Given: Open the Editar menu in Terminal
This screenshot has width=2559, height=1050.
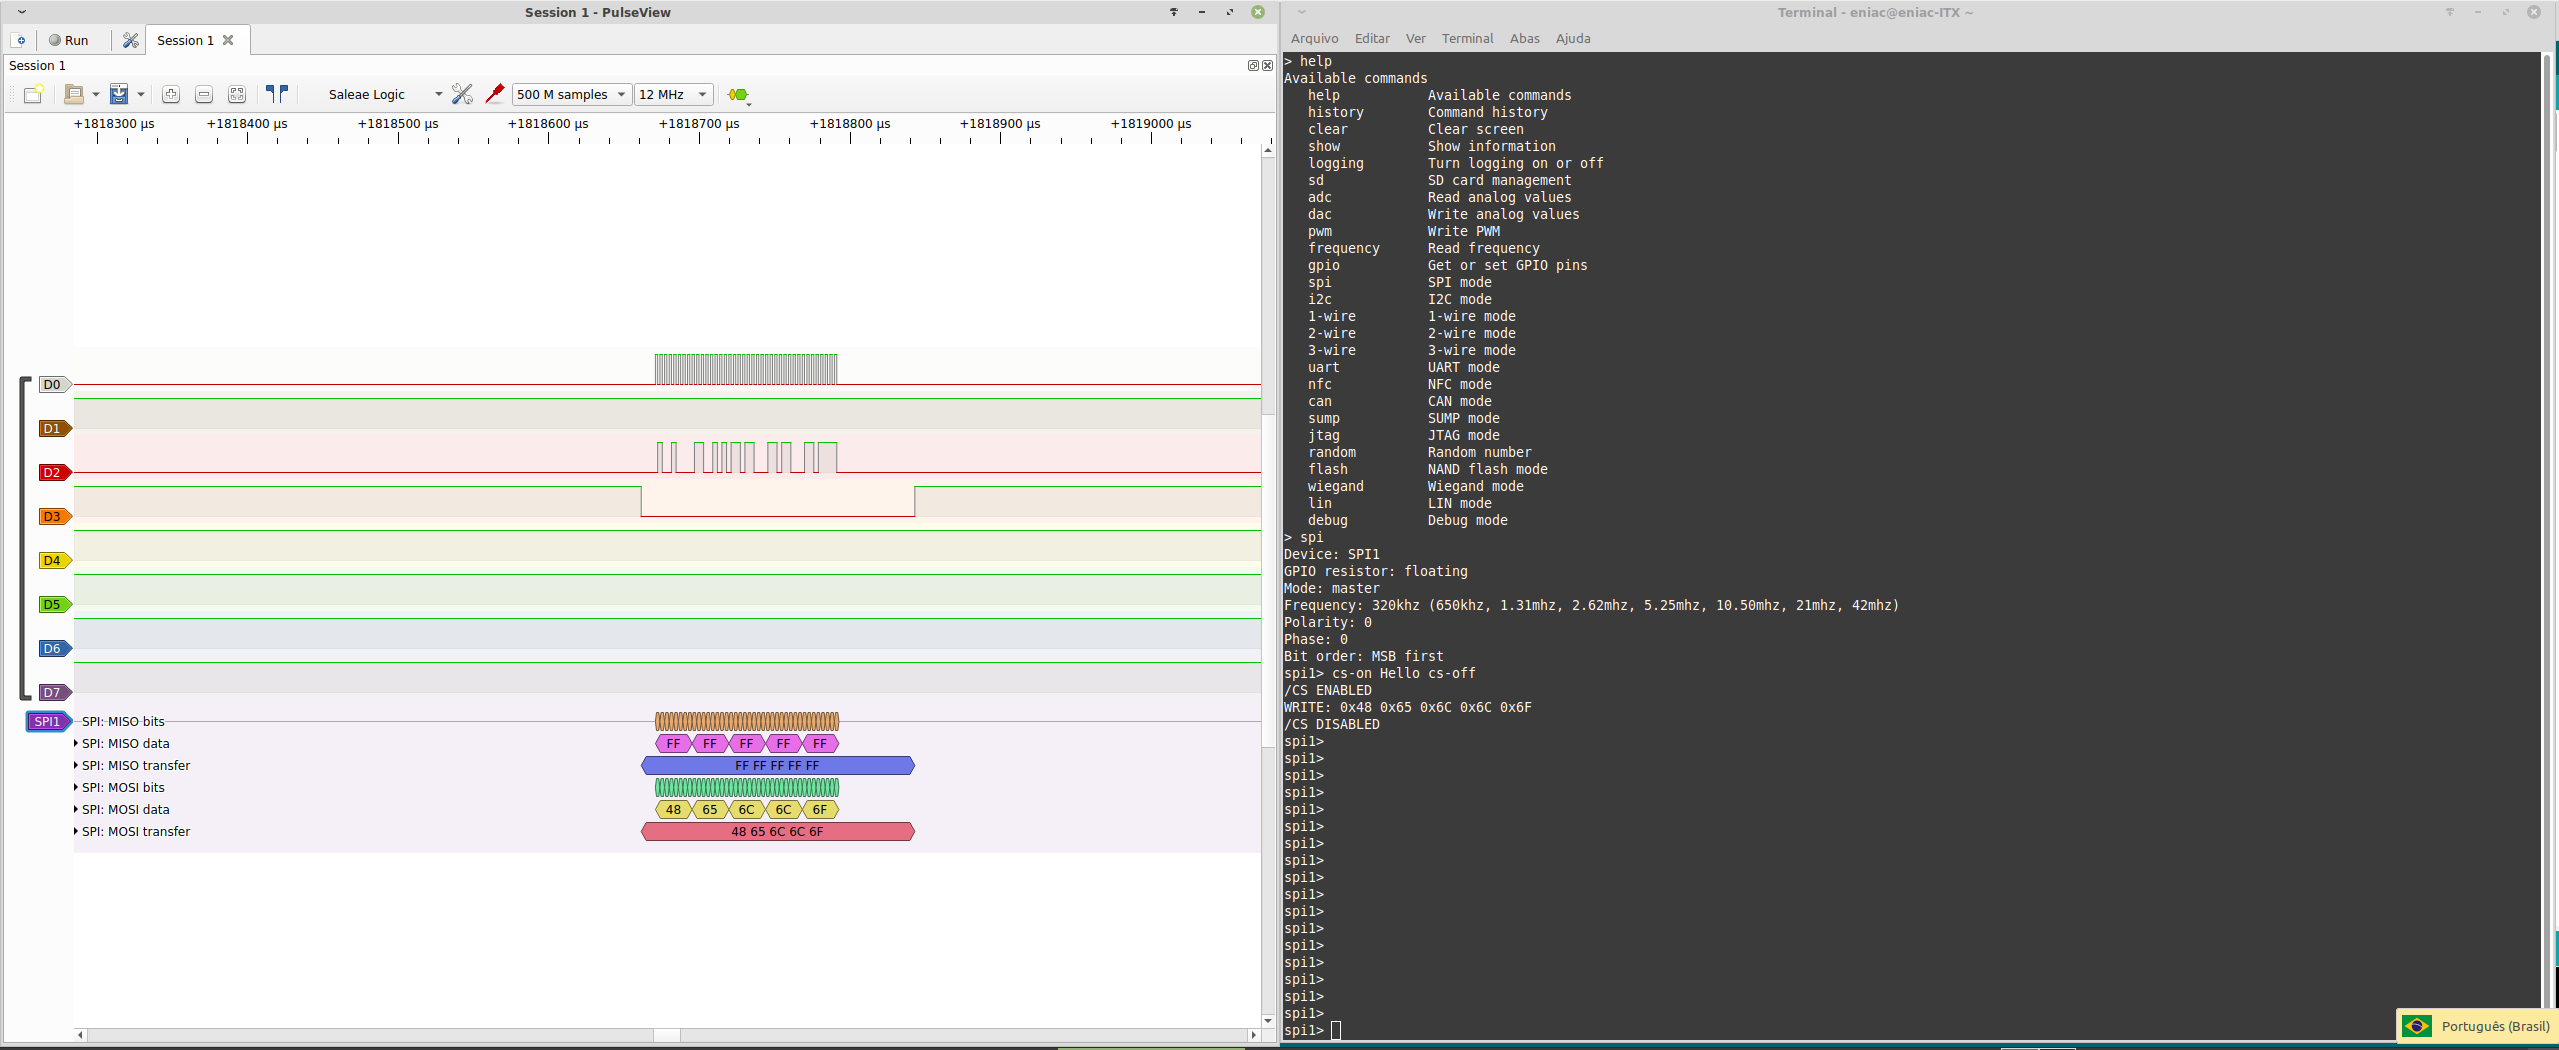Looking at the screenshot, I should click(x=1372, y=38).
